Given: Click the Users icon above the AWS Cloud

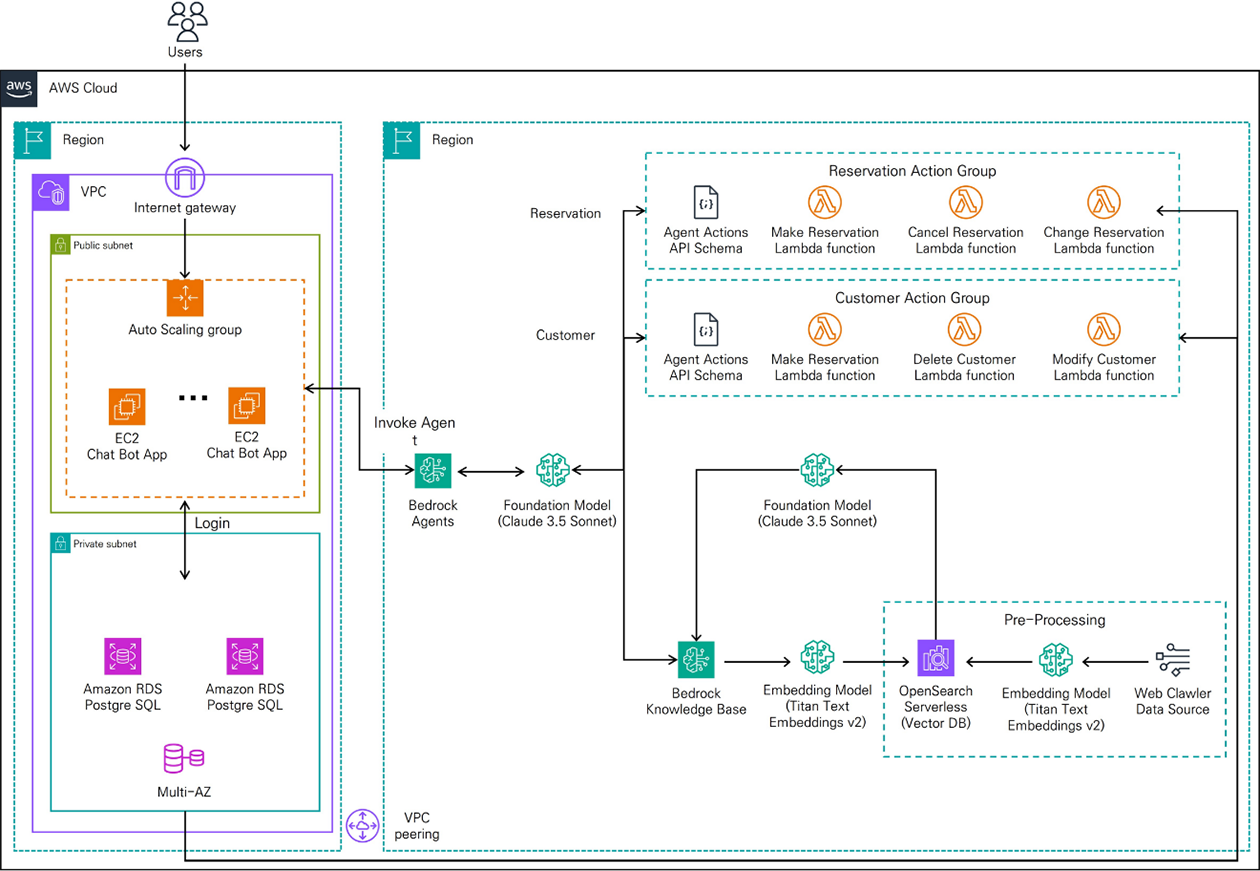Looking at the screenshot, I should (x=187, y=22).
